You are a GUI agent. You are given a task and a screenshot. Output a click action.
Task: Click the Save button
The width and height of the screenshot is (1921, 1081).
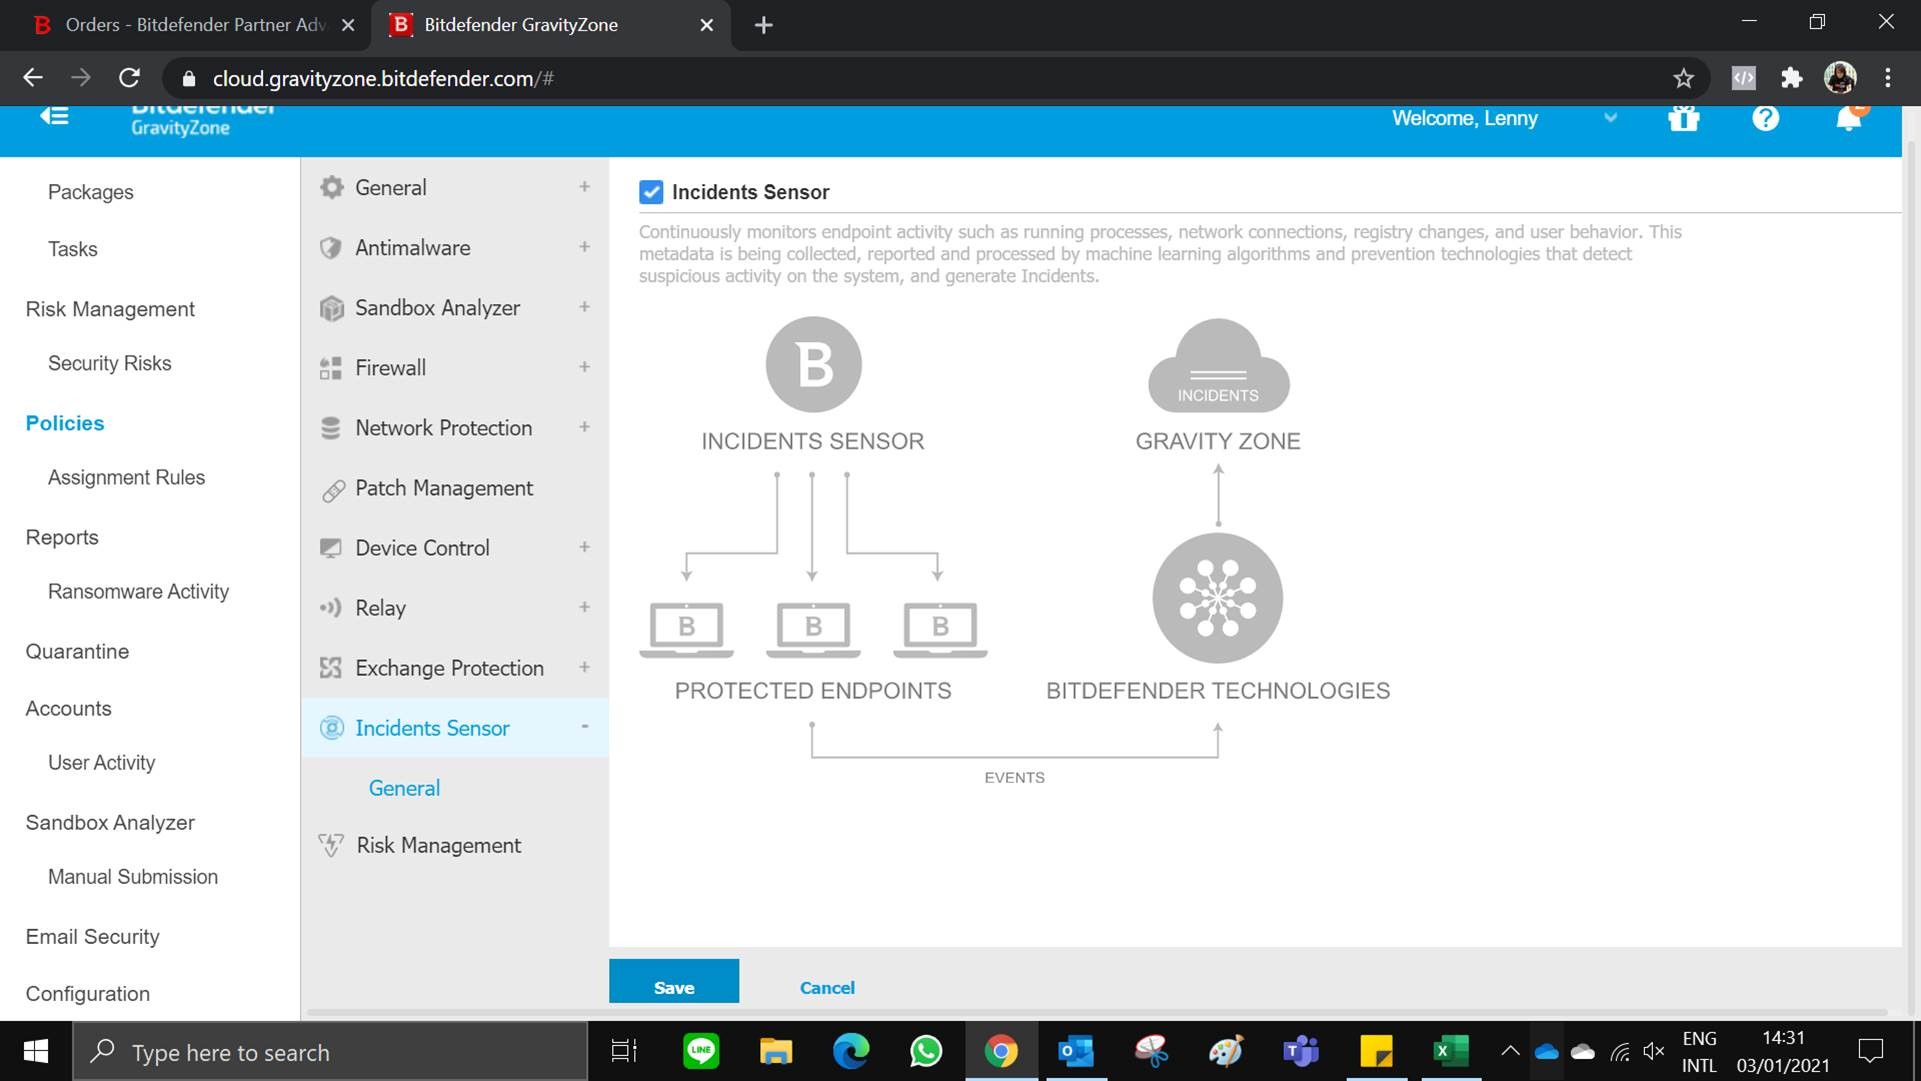point(674,985)
